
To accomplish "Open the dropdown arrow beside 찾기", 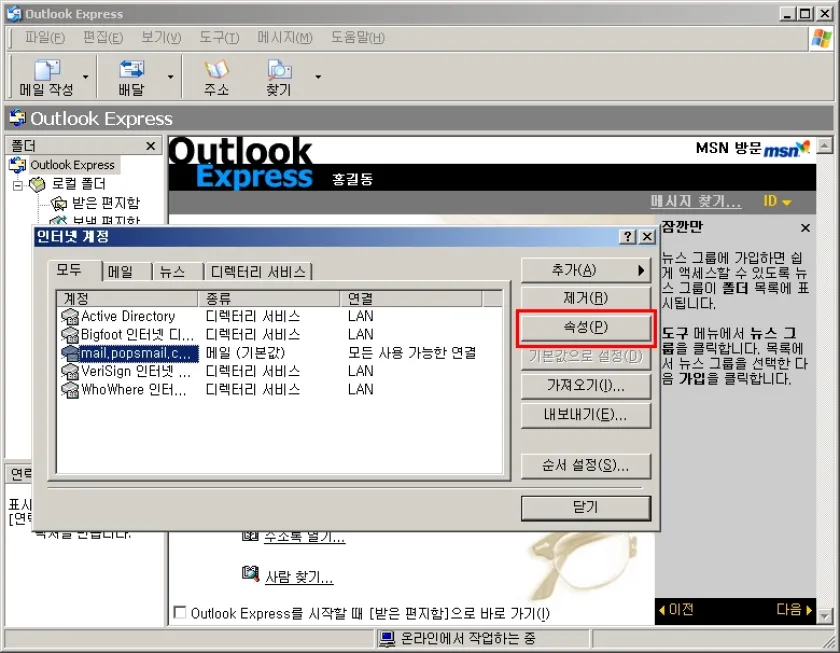I will point(318,78).
